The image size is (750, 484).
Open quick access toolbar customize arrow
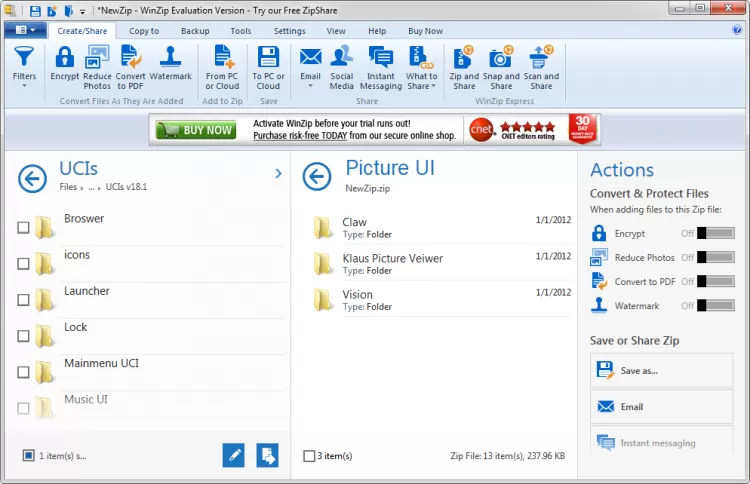click(82, 11)
